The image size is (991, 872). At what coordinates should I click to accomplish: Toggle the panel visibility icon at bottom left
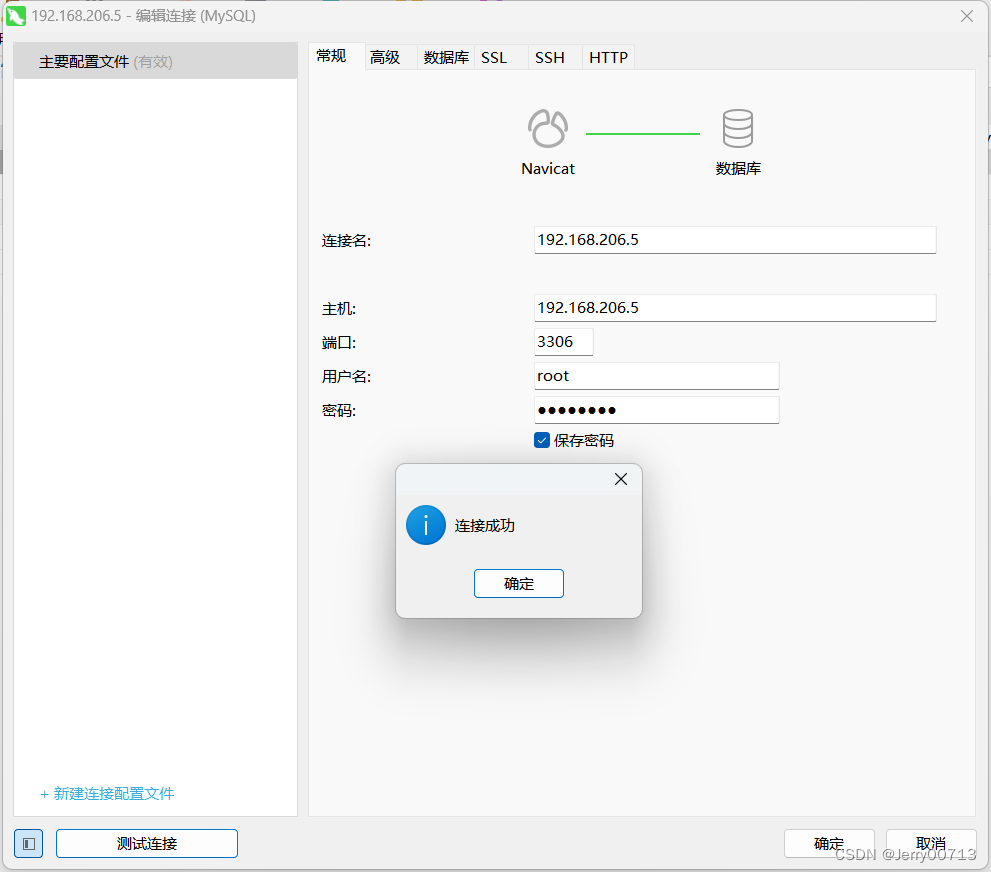click(x=28, y=843)
